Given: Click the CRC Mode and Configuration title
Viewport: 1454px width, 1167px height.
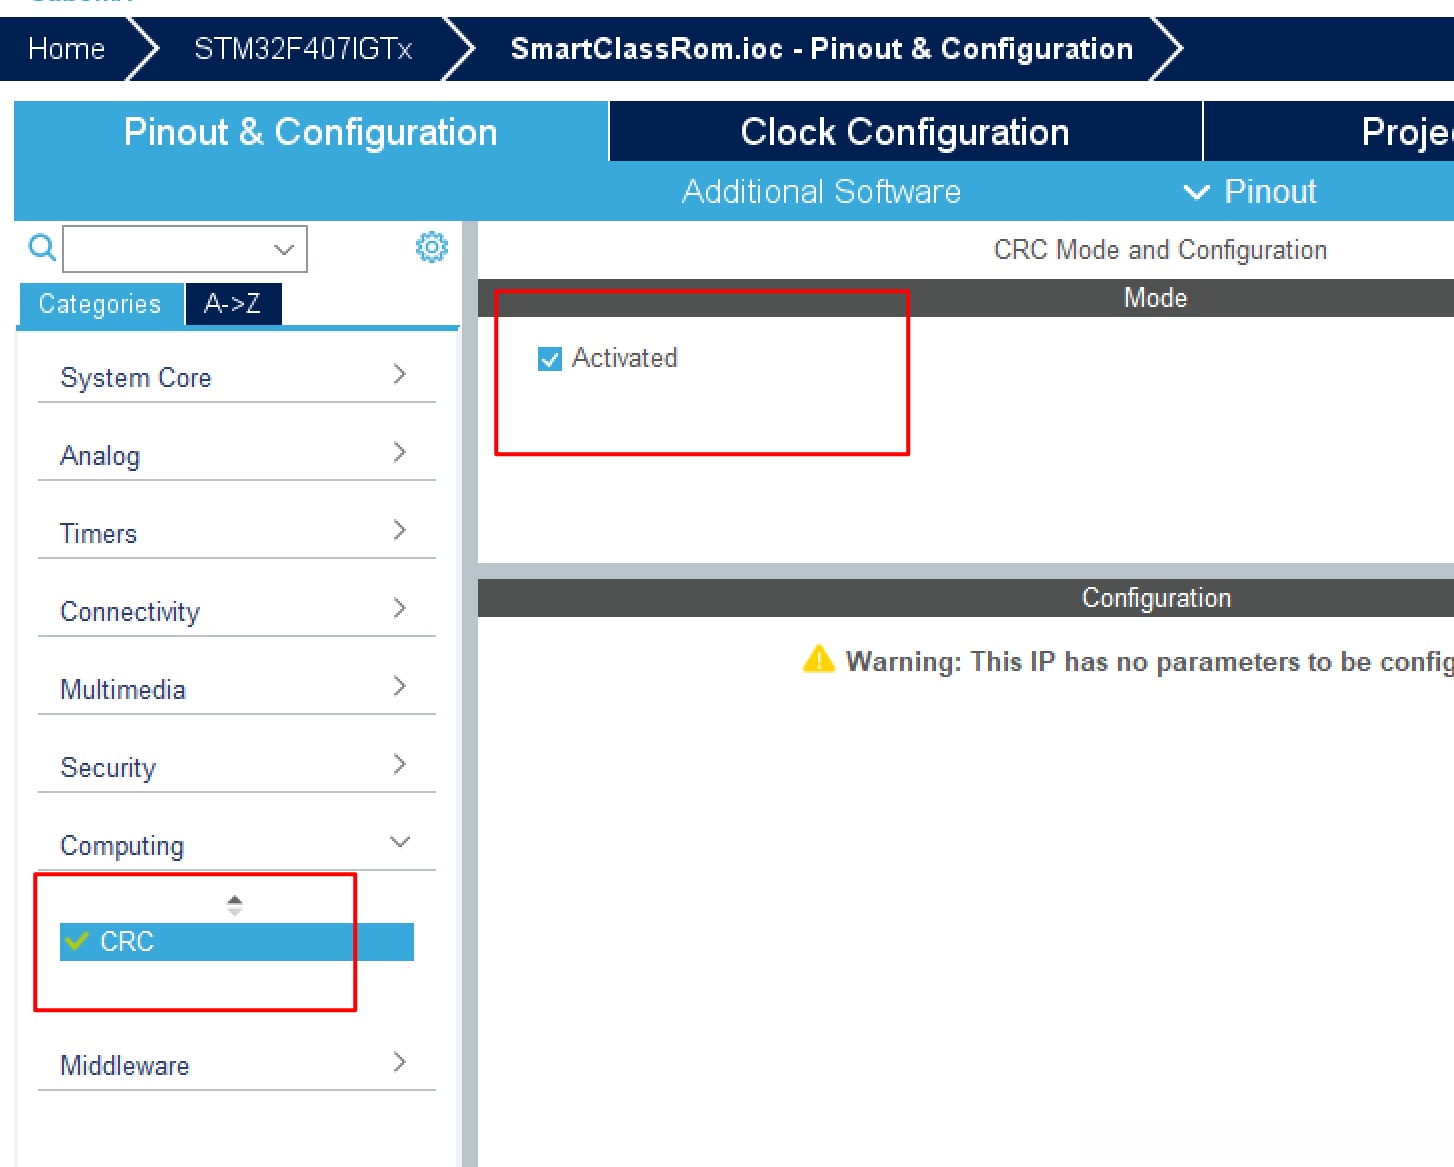Looking at the screenshot, I should pyautogui.click(x=1160, y=250).
